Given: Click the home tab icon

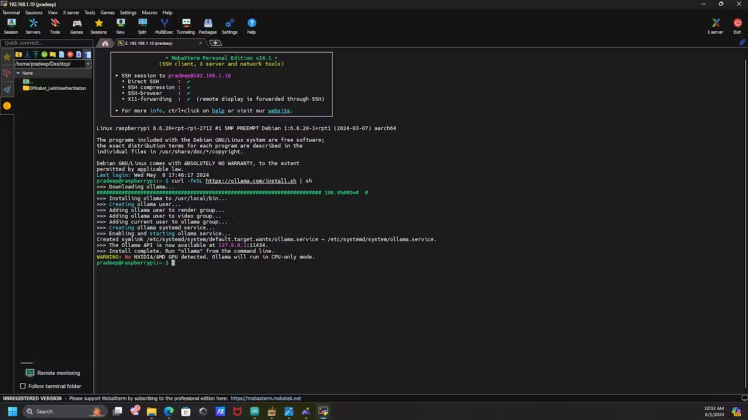Looking at the screenshot, I should pyautogui.click(x=105, y=43).
